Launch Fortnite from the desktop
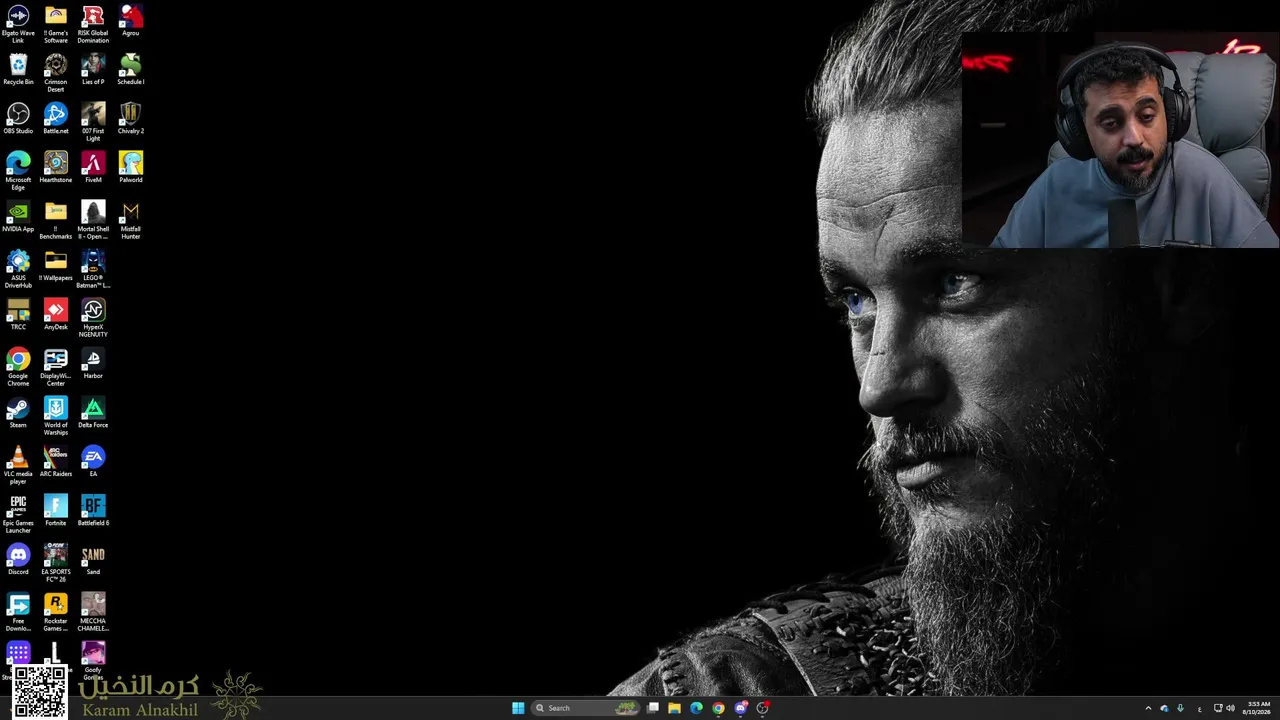This screenshot has width=1280, height=720. (56, 511)
